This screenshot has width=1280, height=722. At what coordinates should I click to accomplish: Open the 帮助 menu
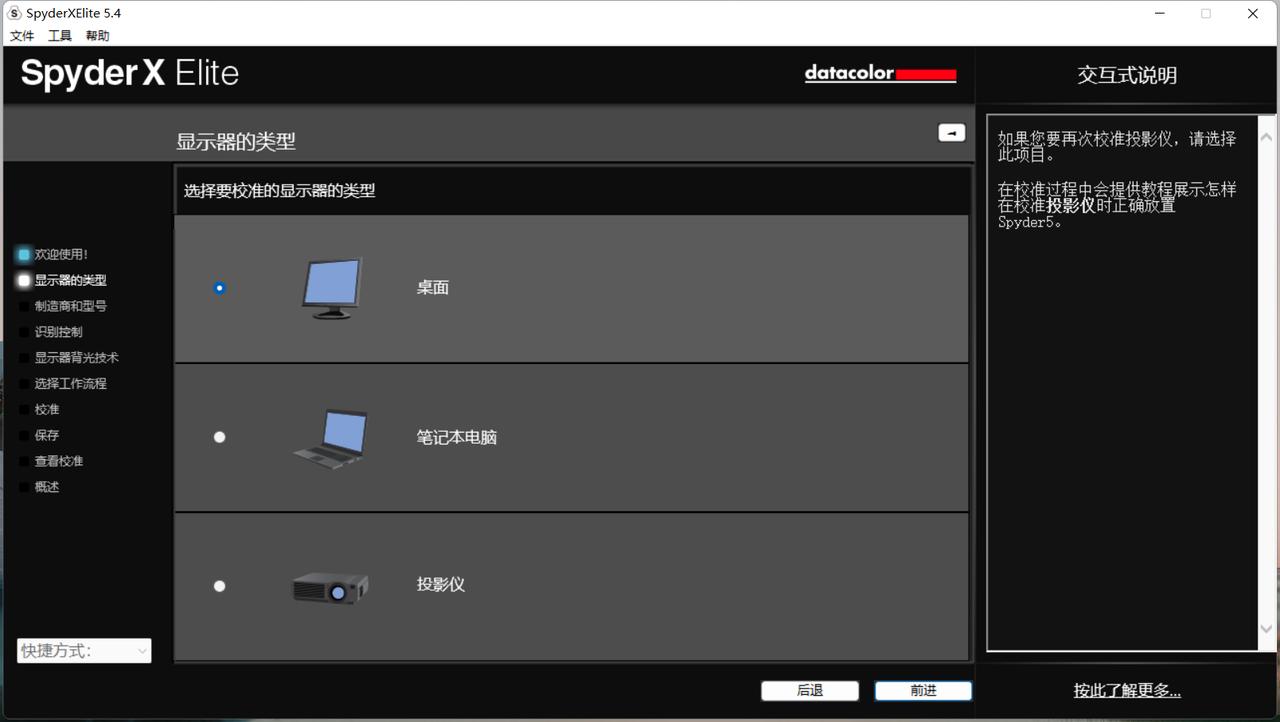pyautogui.click(x=98, y=36)
